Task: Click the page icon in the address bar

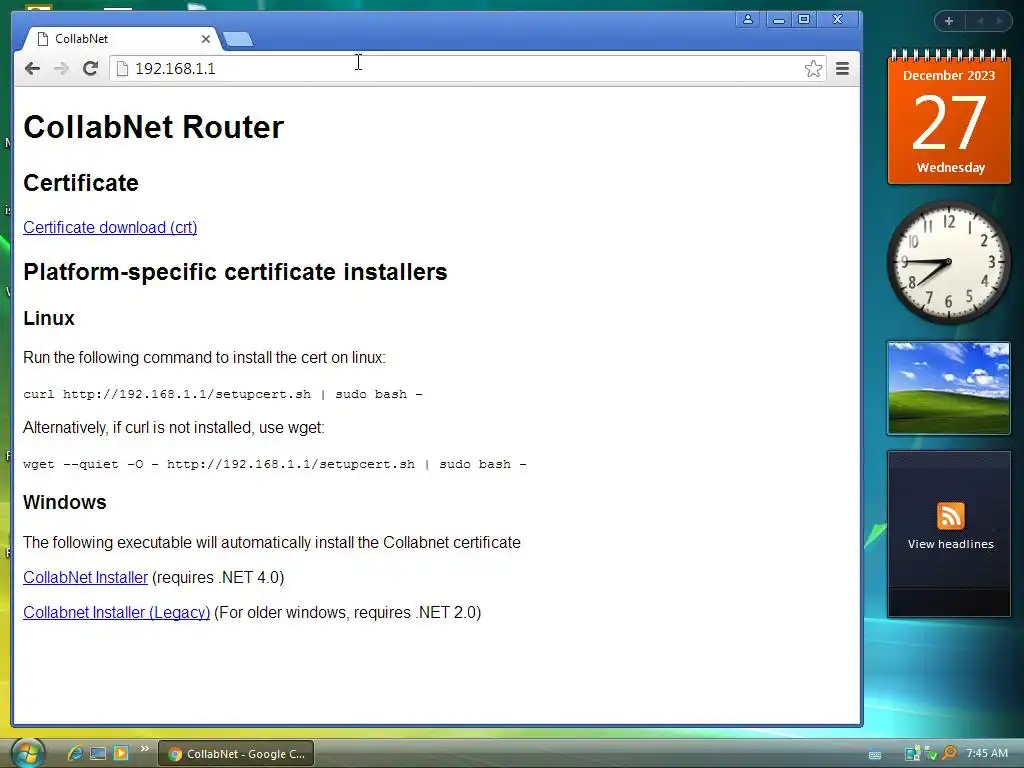Action: click(122, 69)
